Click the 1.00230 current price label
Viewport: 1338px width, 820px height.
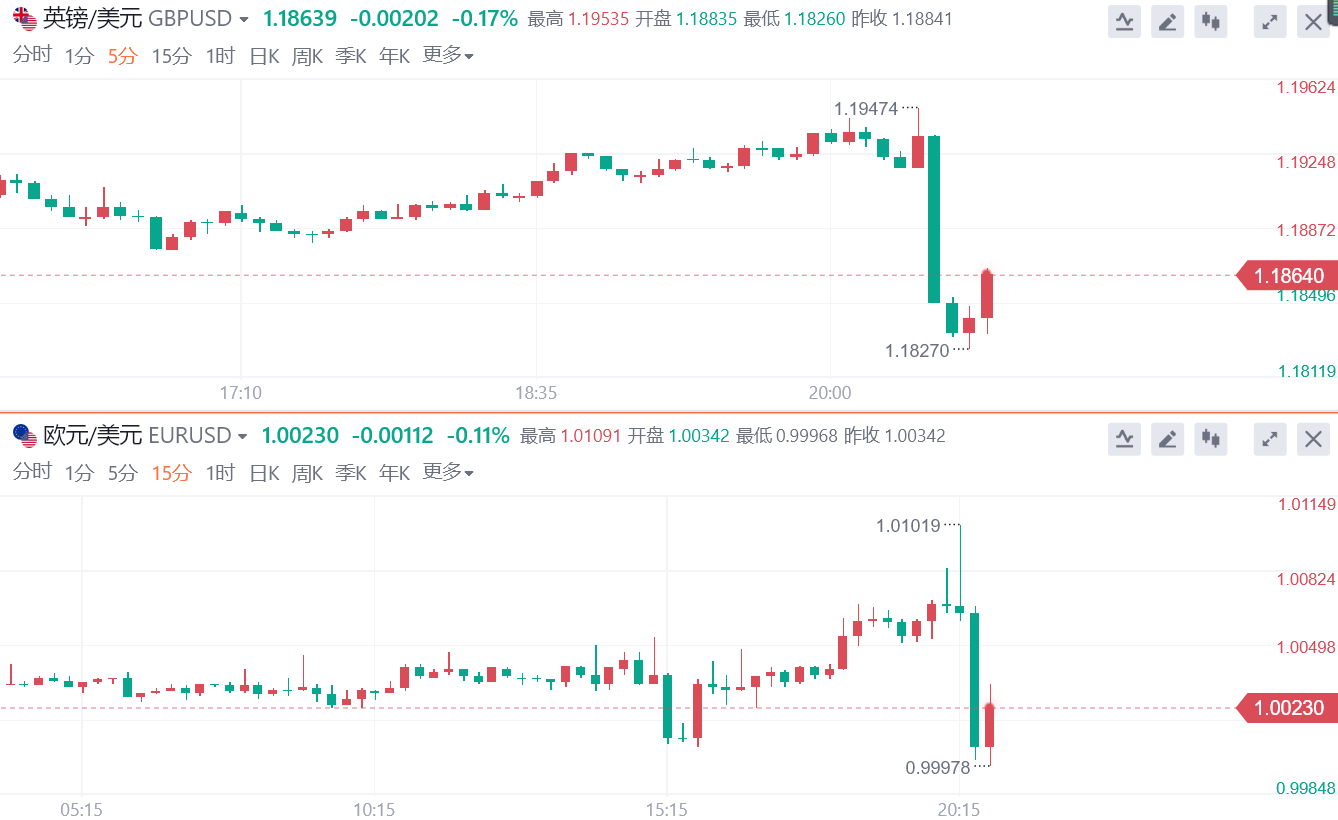(1289, 708)
